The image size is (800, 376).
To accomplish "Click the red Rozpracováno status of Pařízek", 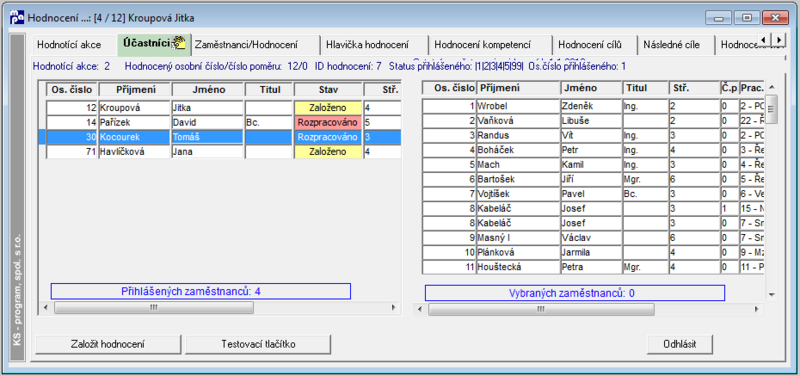I will tap(328, 123).
